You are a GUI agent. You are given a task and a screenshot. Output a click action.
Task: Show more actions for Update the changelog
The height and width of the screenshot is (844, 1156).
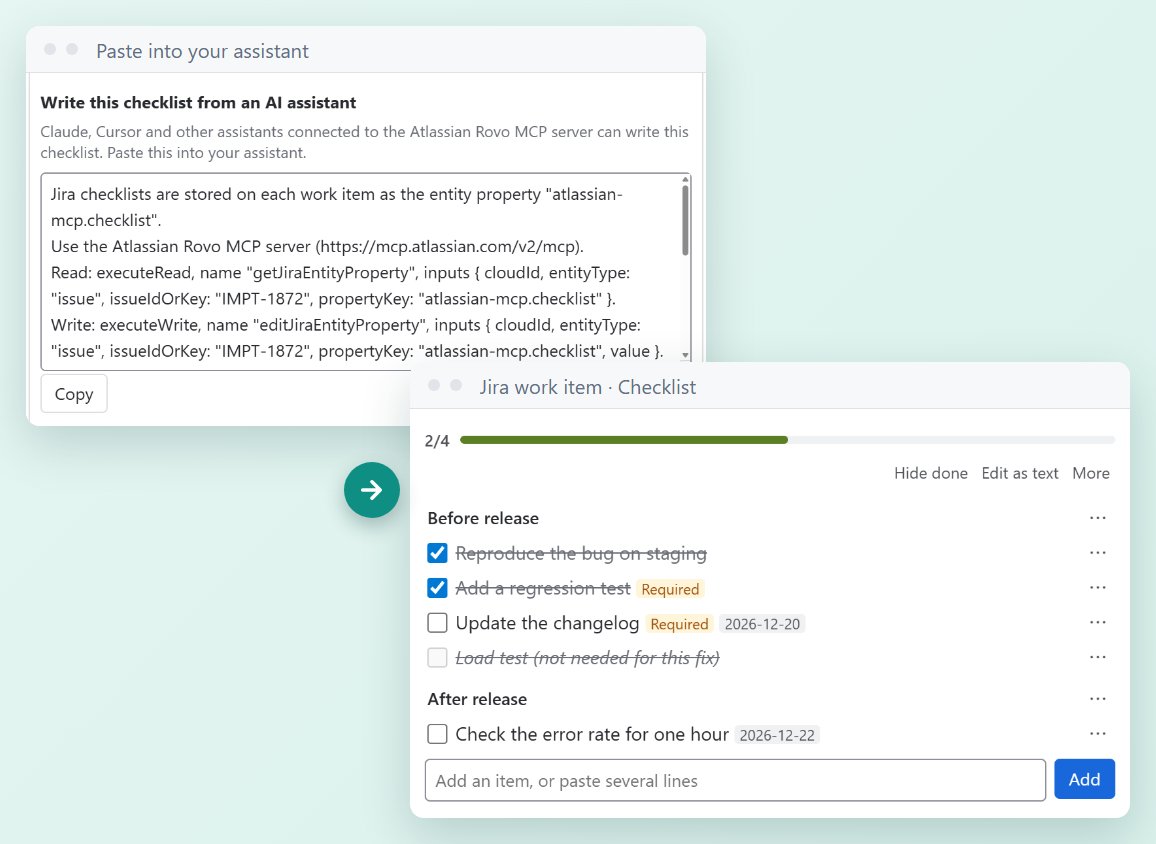[1098, 622]
